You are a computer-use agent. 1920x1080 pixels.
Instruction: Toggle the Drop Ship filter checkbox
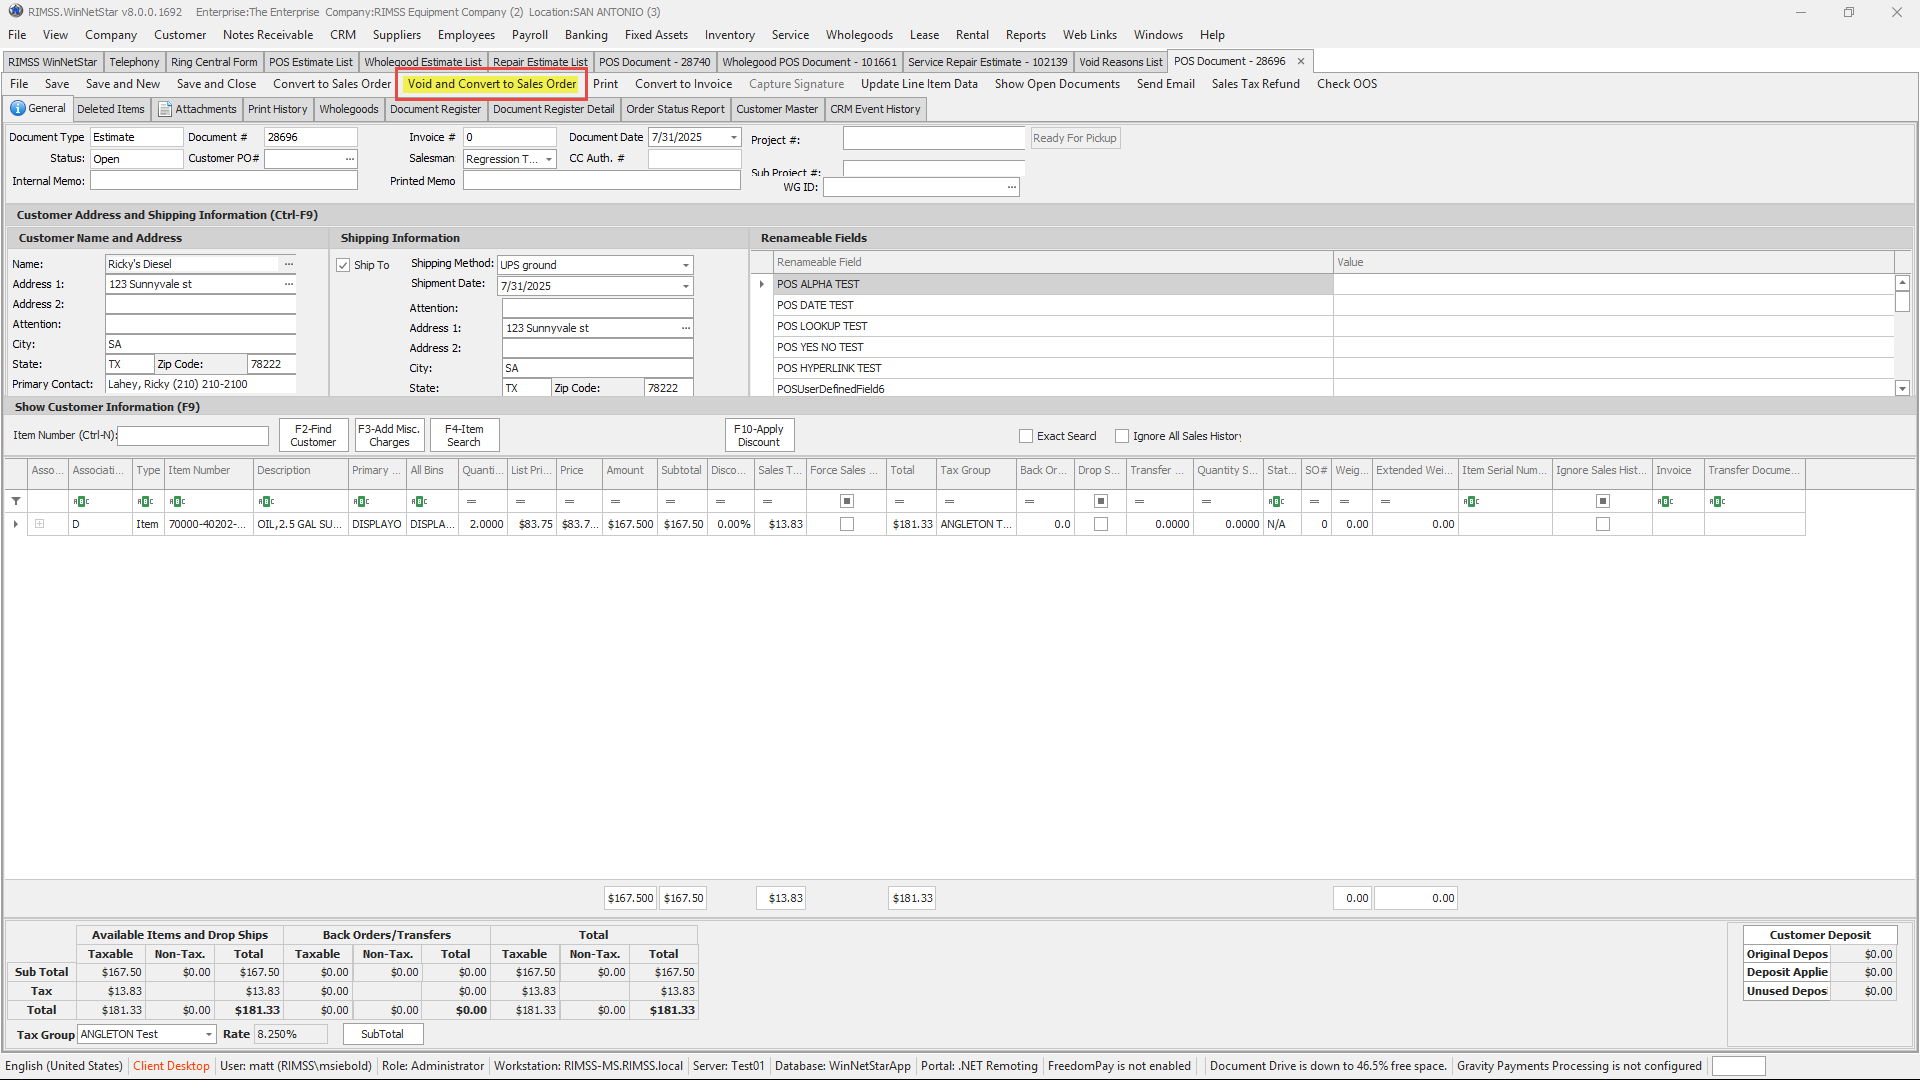pos(1101,501)
